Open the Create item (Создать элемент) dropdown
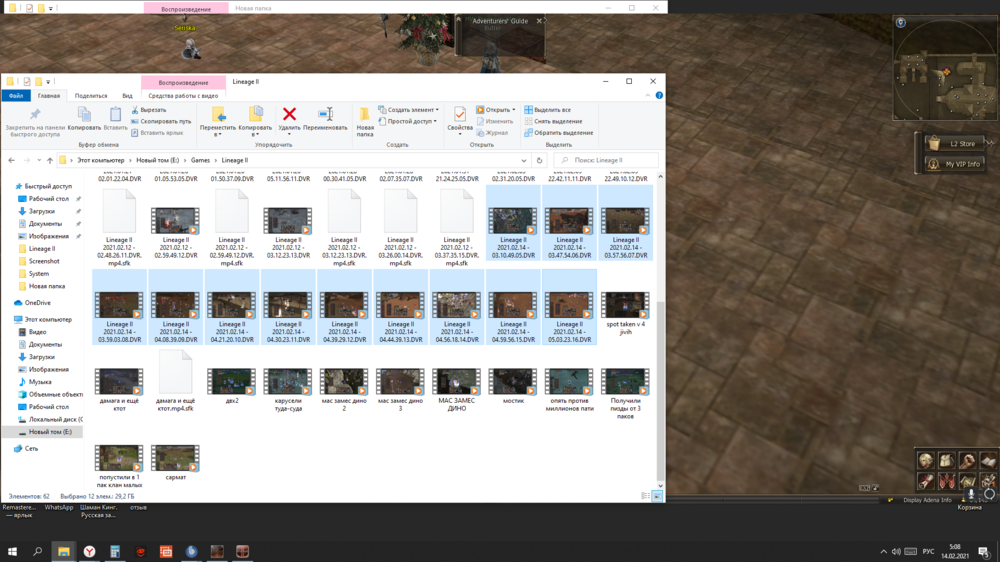 pos(410,110)
